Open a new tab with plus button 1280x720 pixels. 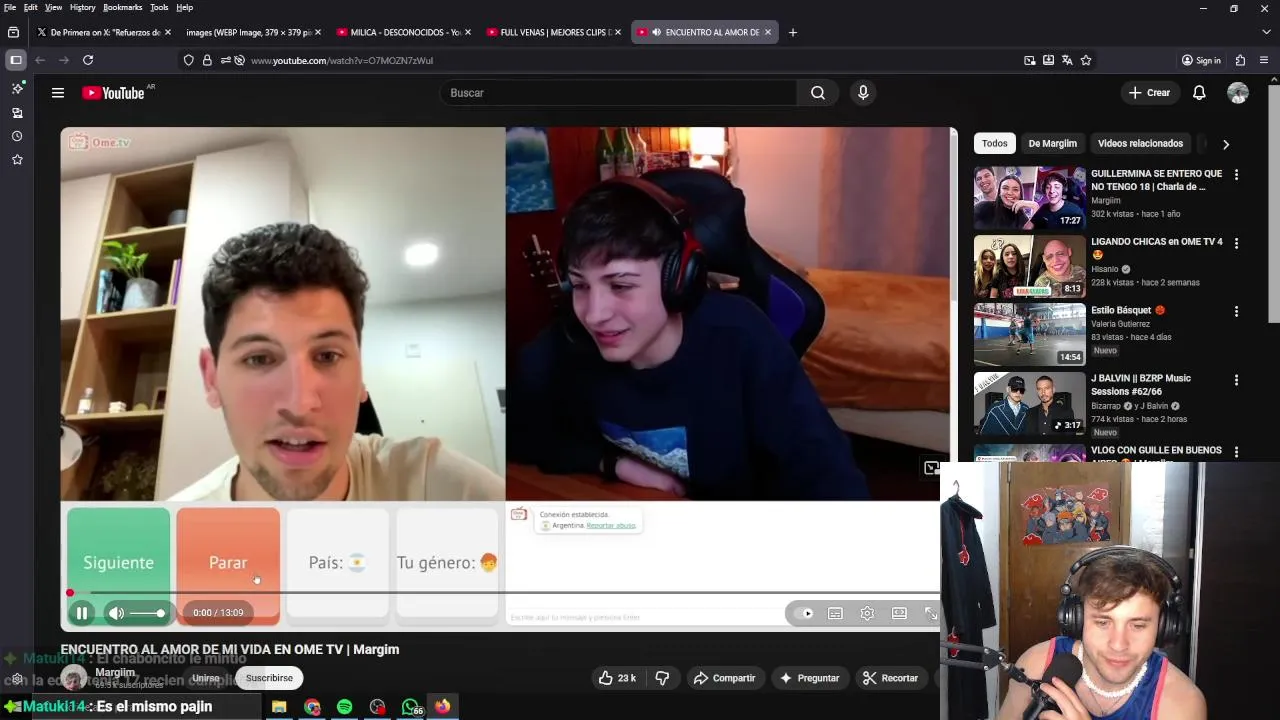[793, 32]
